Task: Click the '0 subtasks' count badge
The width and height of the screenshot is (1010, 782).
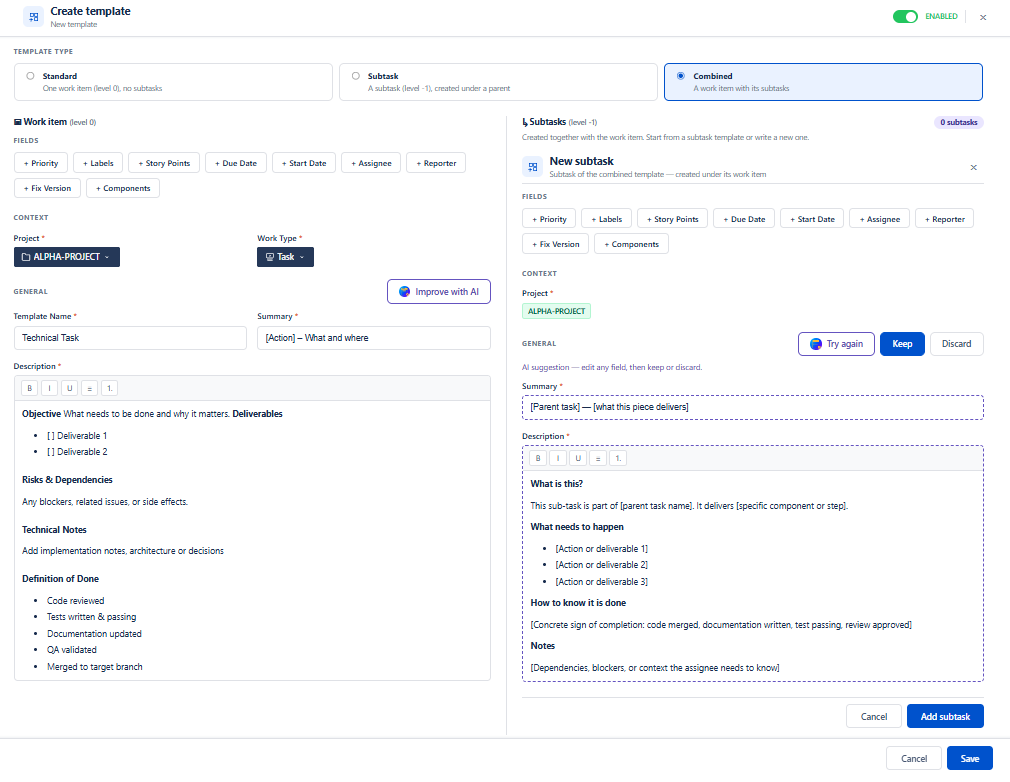Action: pyautogui.click(x=958, y=122)
